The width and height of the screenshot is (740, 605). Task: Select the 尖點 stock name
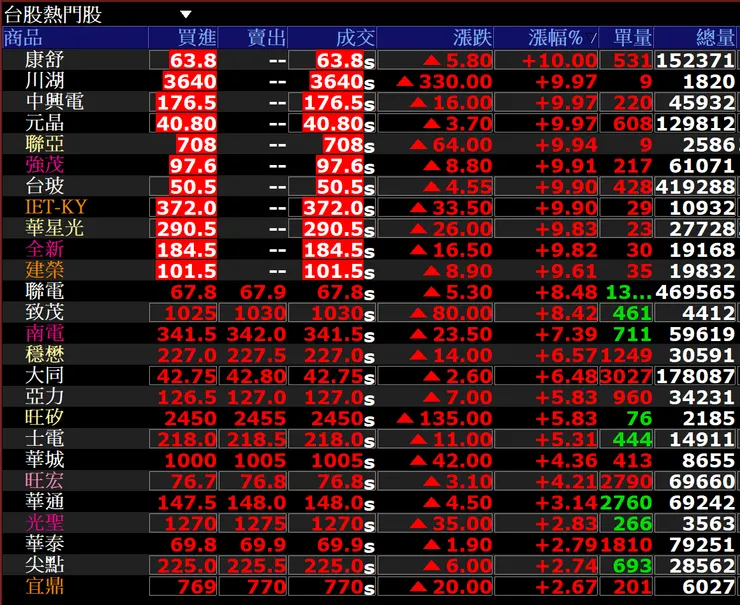coord(44,565)
